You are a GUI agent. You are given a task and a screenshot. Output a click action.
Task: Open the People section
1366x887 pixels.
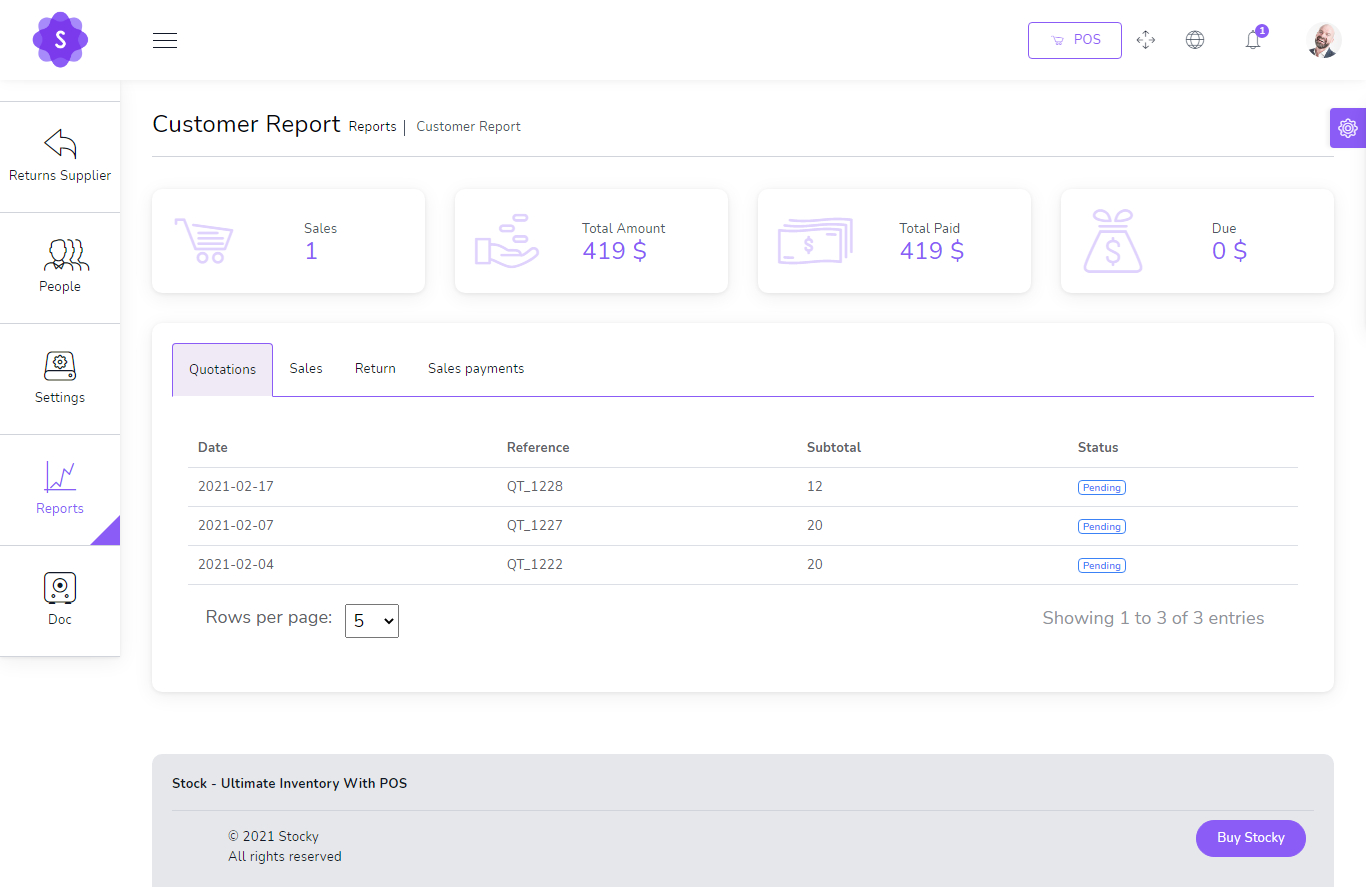tap(60, 267)
